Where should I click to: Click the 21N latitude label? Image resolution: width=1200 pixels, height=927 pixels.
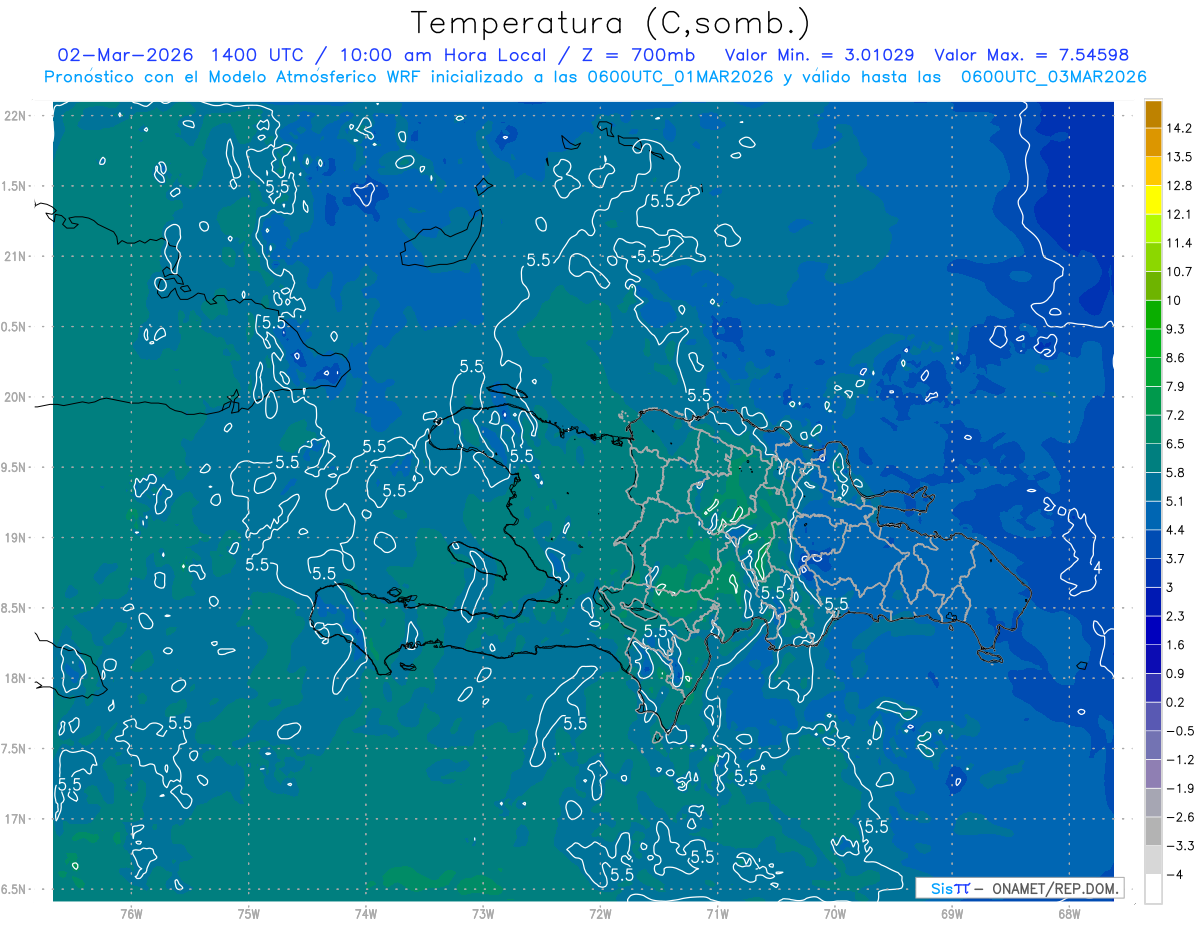click(14, 256)
